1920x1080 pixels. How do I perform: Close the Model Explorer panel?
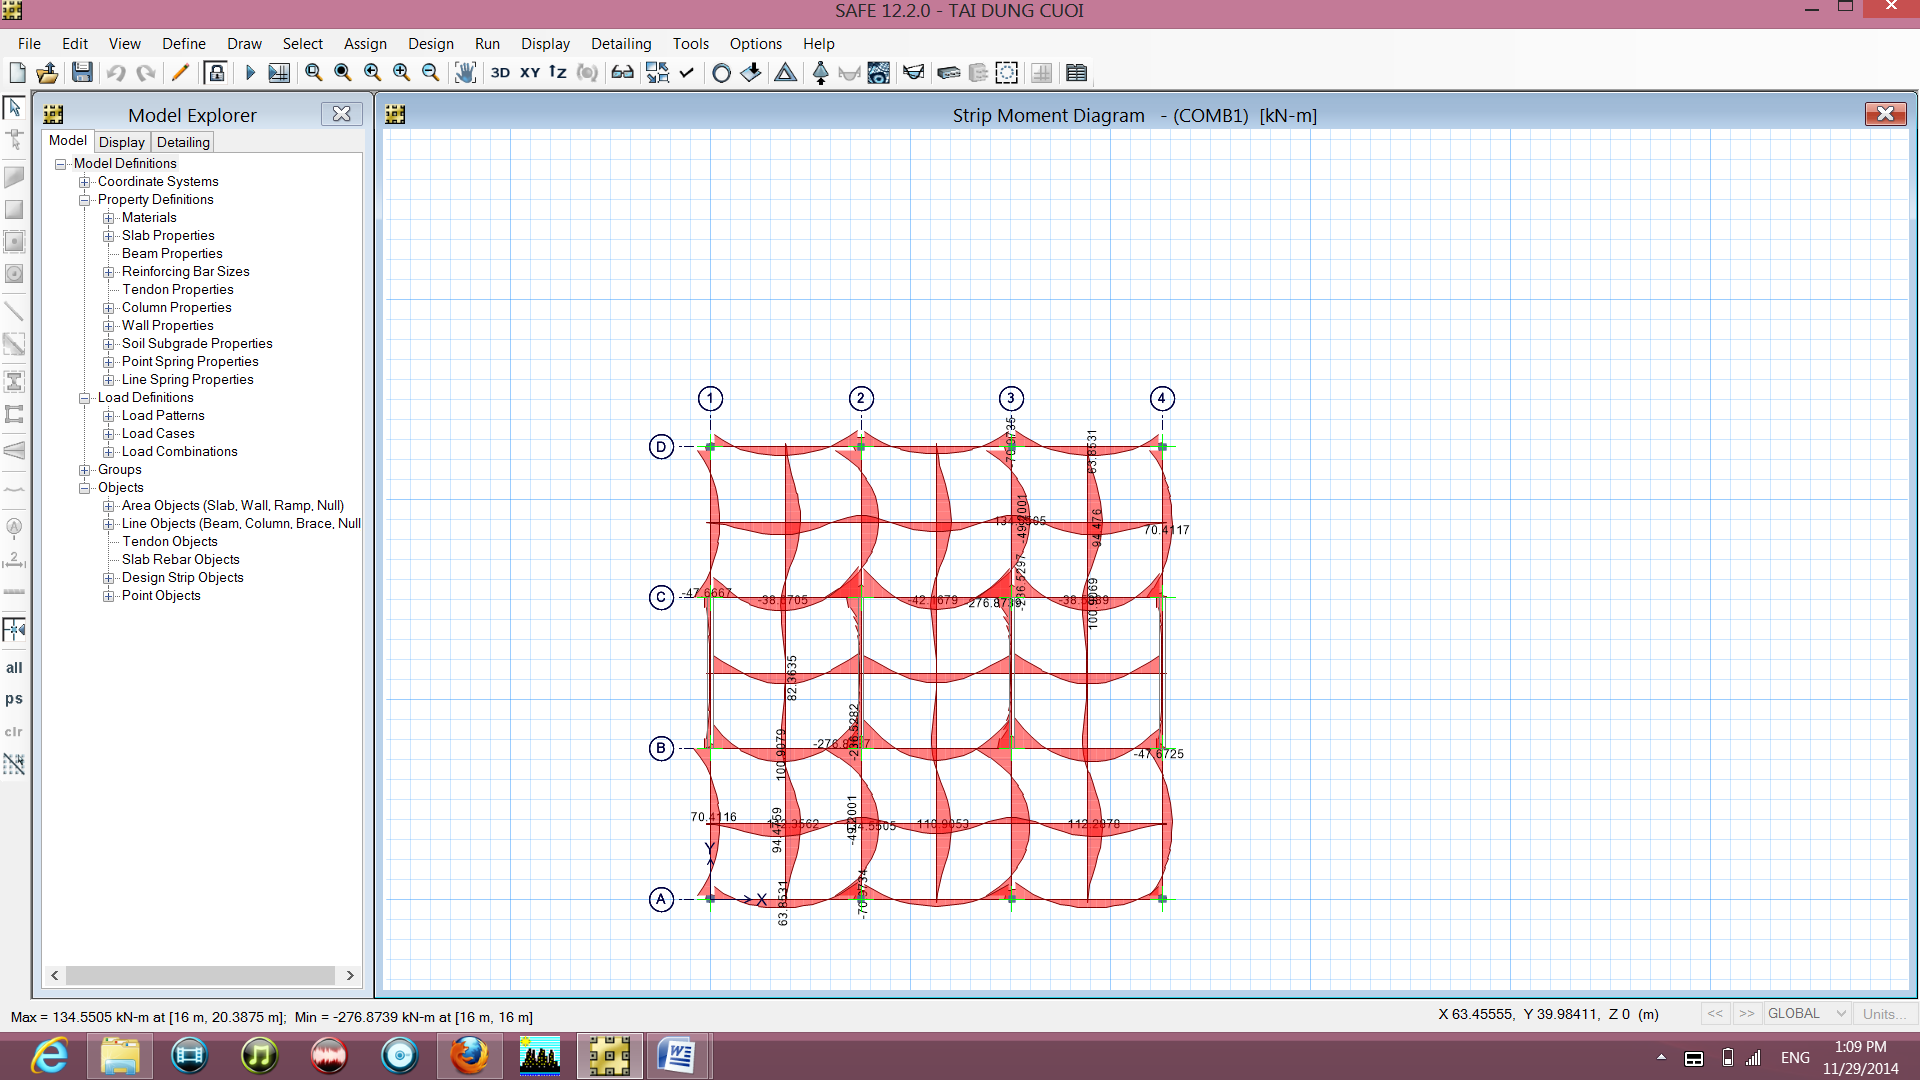click(x=342, y=114)
